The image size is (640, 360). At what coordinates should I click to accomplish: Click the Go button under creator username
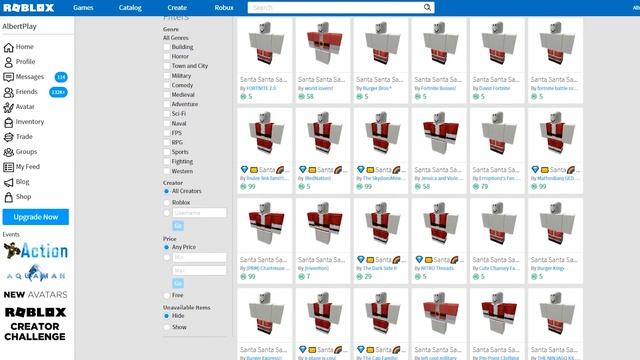178,226
